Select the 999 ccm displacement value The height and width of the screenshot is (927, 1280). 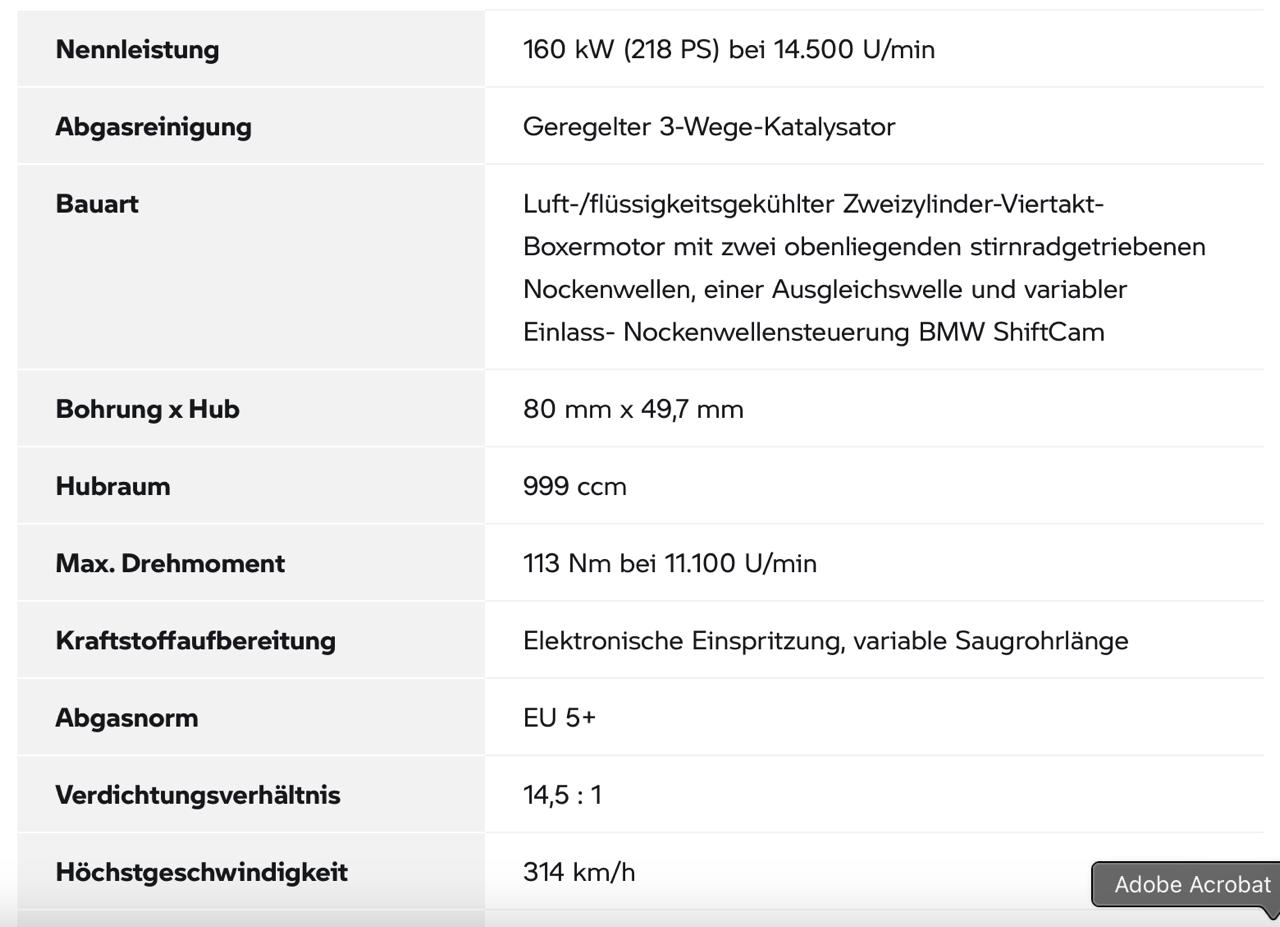[x=575, y=486]
